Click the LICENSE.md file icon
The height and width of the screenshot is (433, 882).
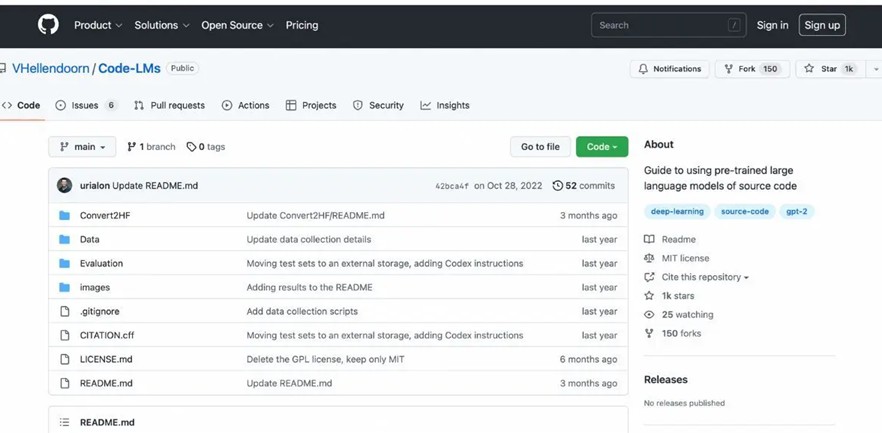click(x=65, y=359)
